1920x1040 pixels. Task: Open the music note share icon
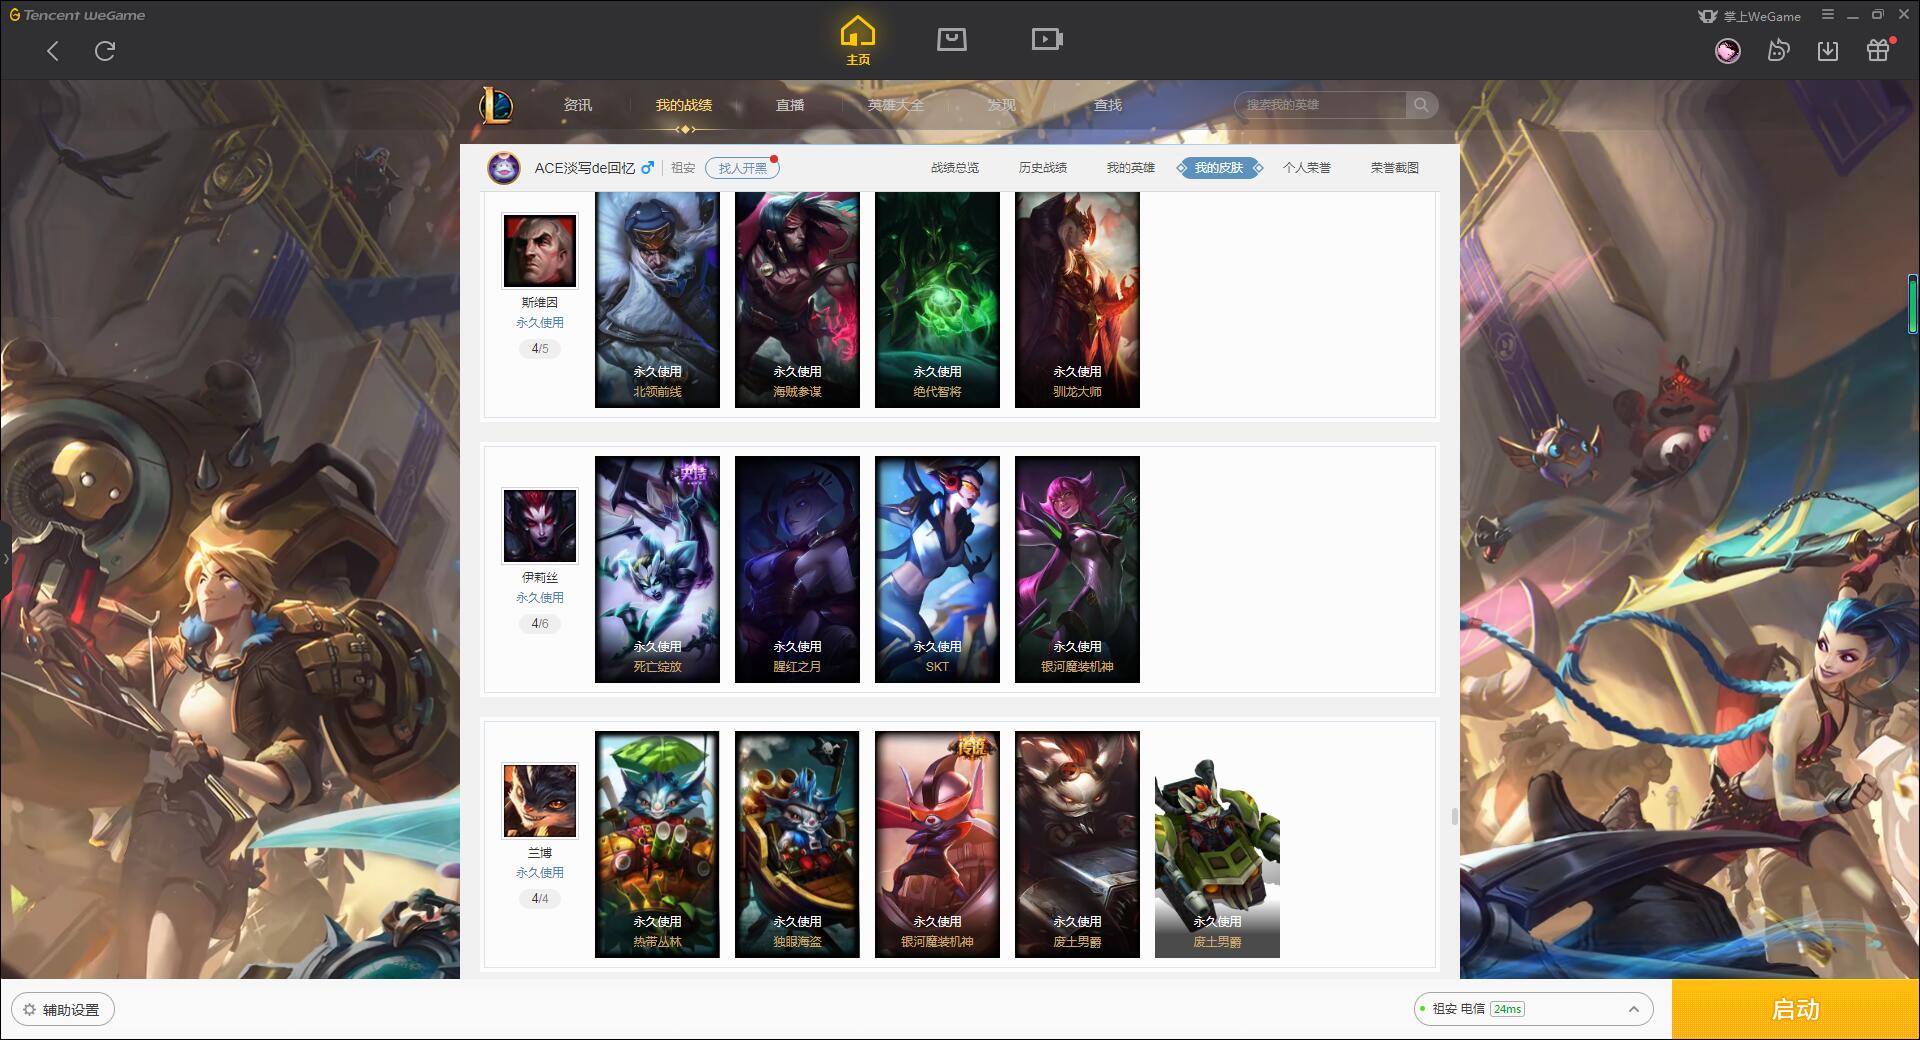[1778, 51]
